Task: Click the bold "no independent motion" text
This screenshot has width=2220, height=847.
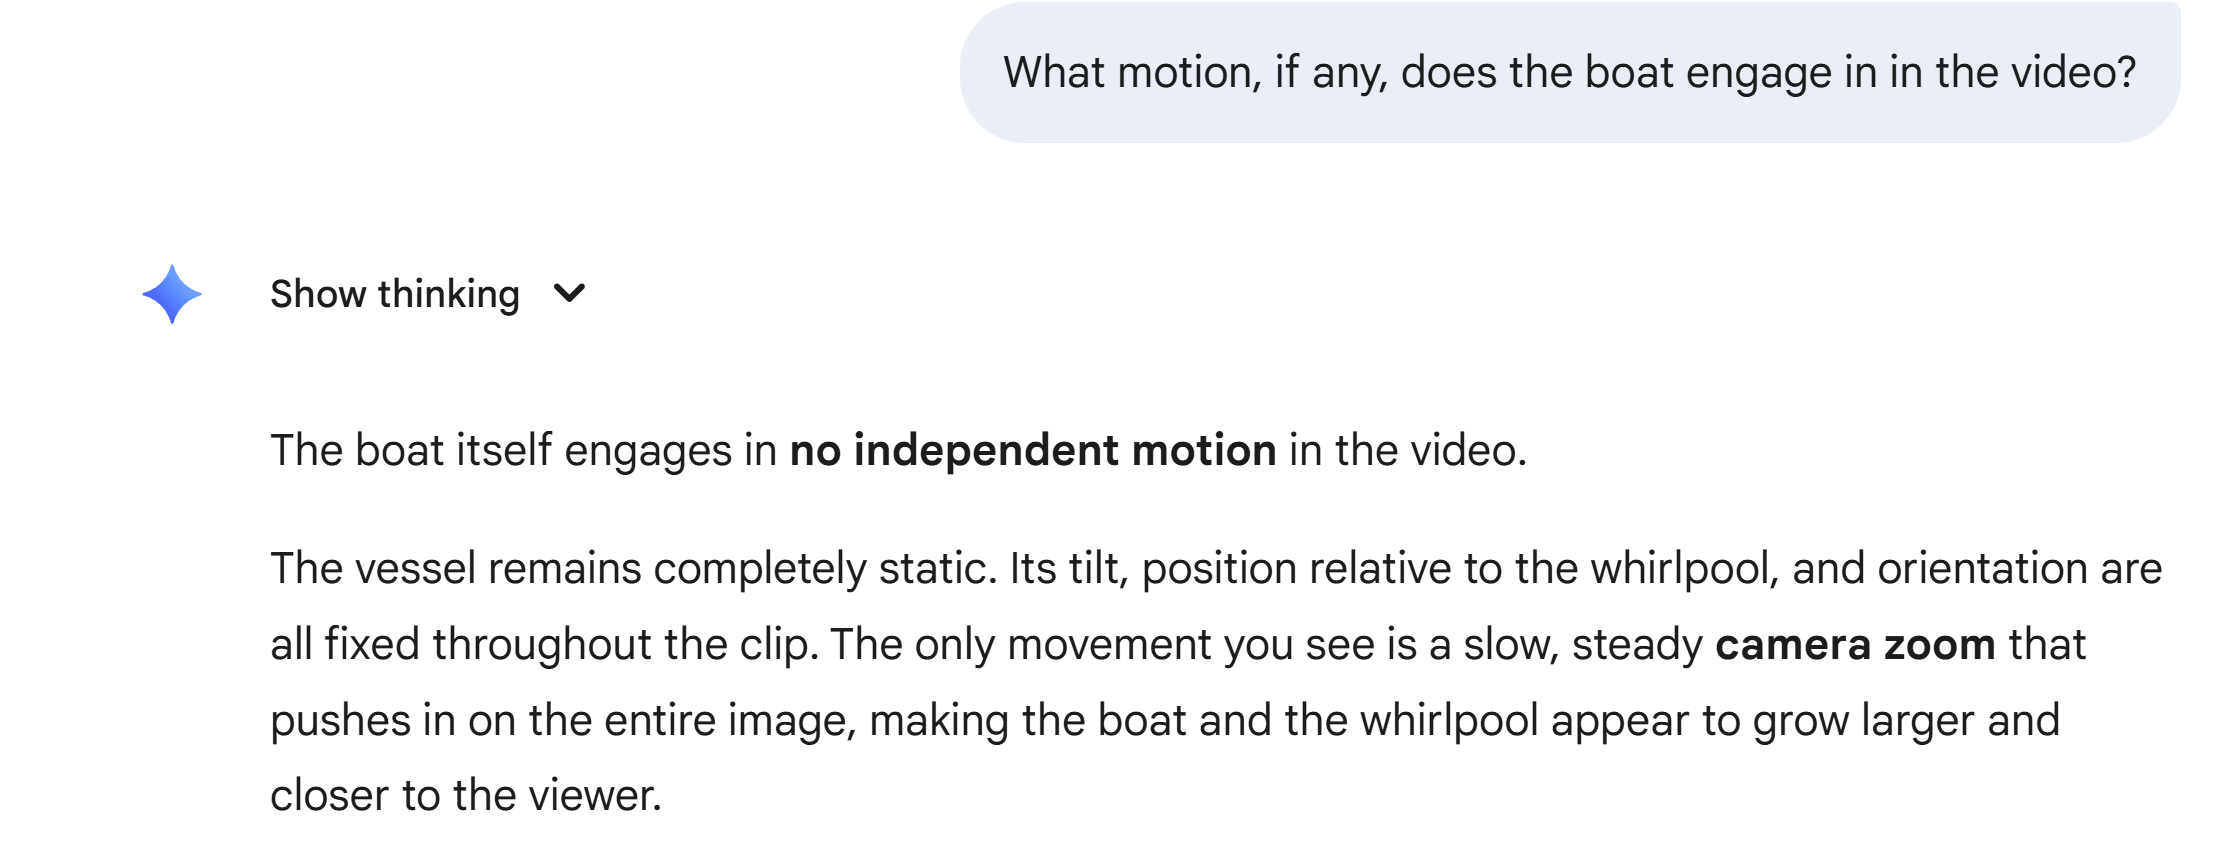Action: click(1033, 450)
